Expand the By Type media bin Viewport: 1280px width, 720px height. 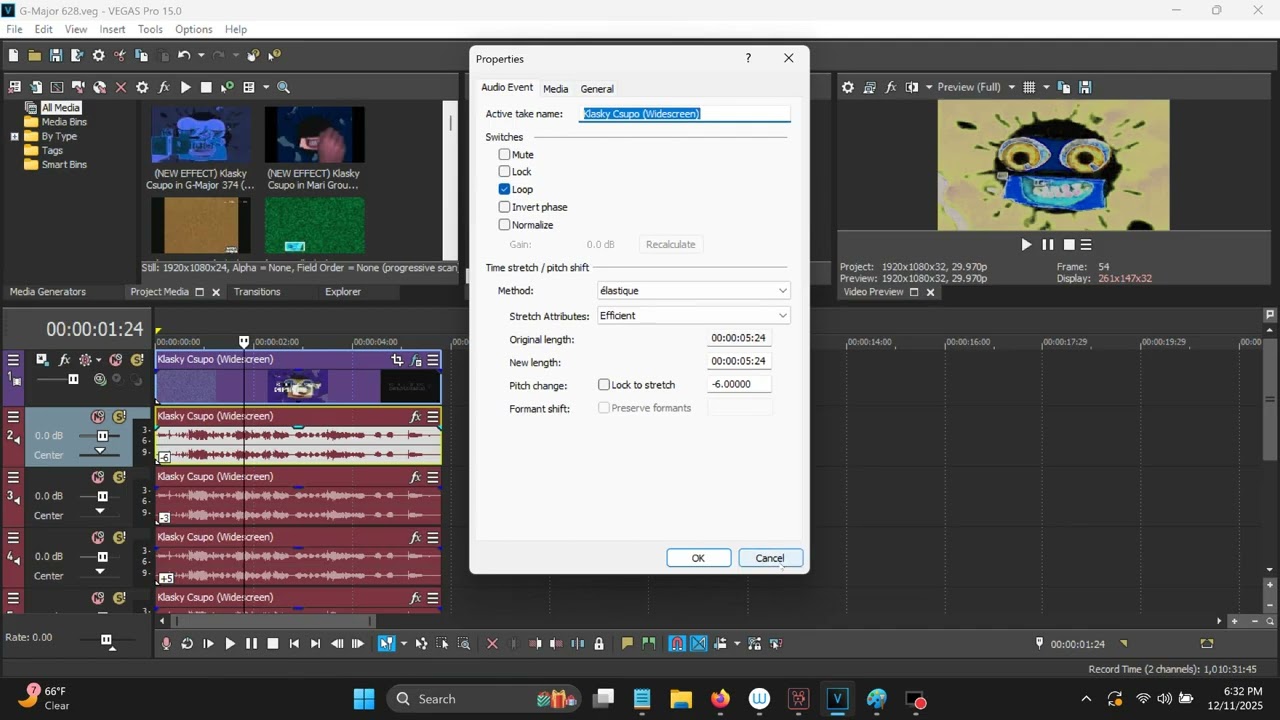pyautogui.click(x=15, y=136)
